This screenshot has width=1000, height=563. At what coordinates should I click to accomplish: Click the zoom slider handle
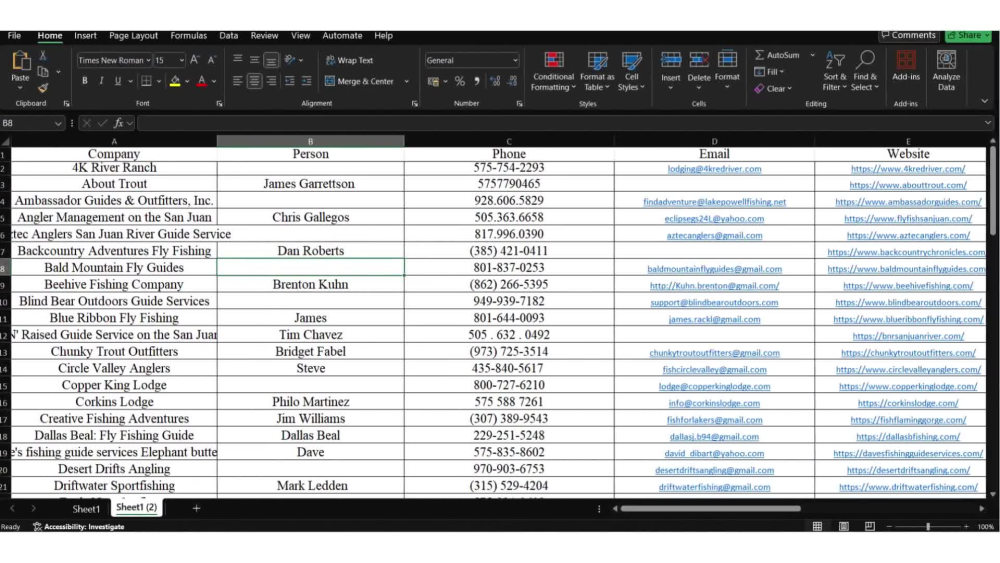pos(928,527)
